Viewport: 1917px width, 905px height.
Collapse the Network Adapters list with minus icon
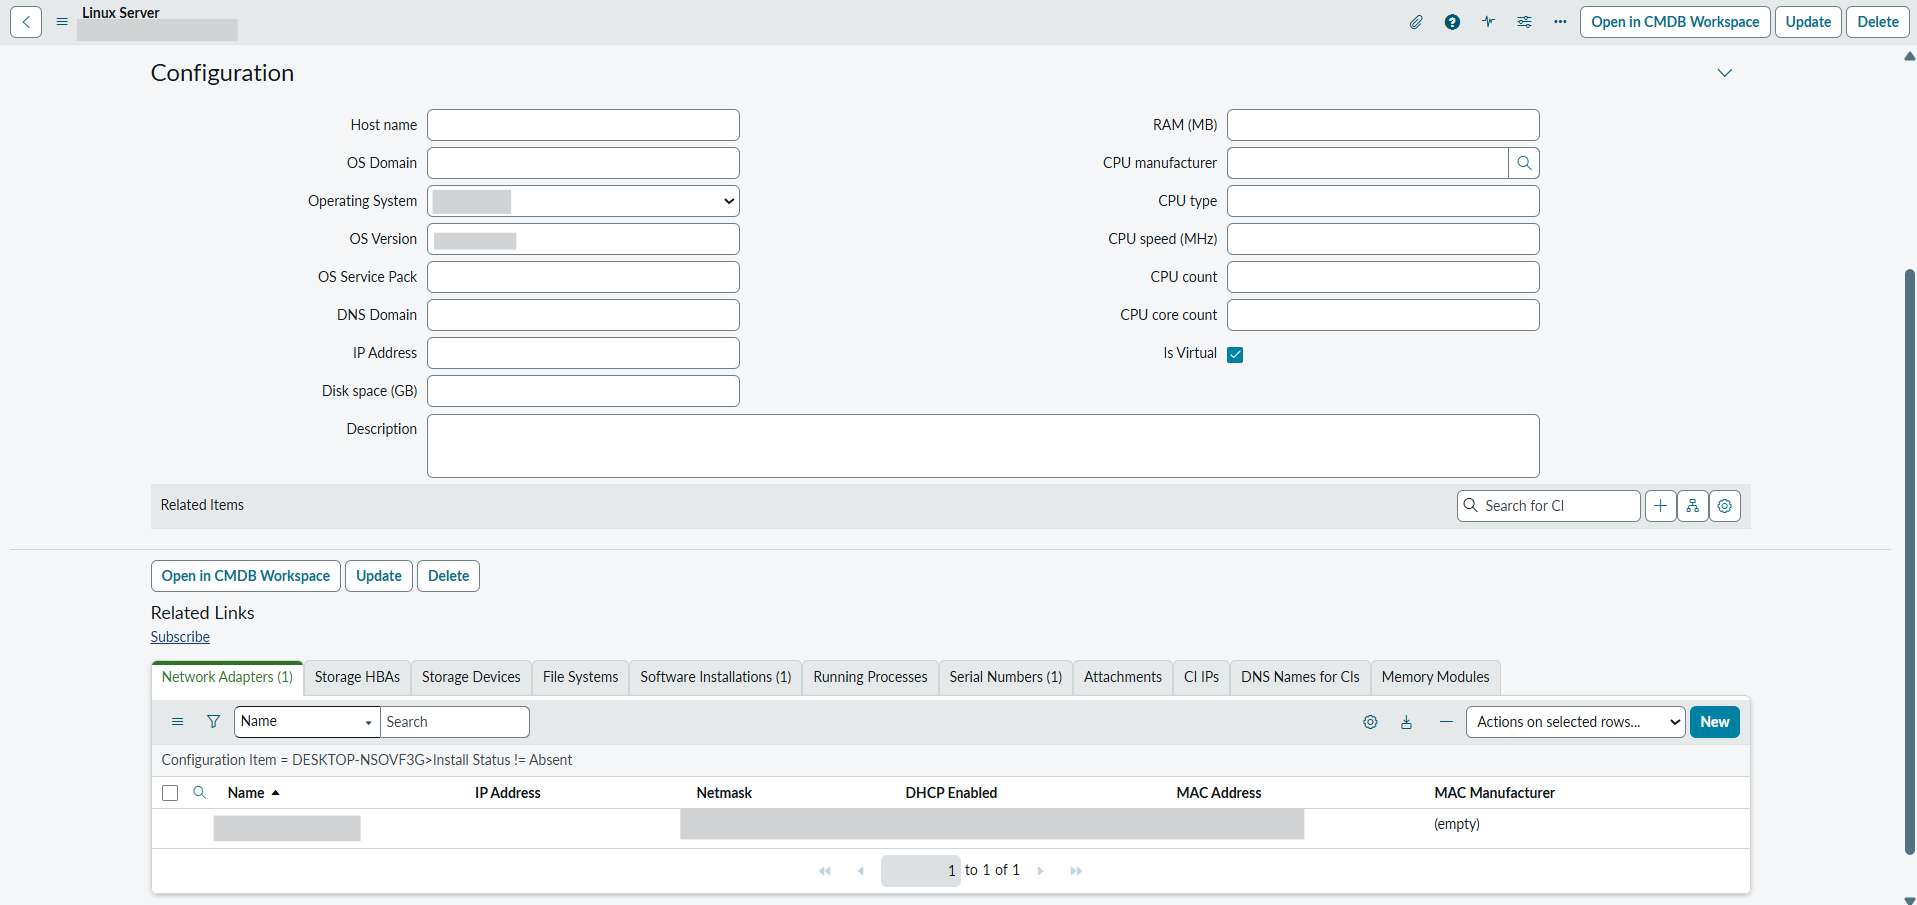tap(1446, 722)
